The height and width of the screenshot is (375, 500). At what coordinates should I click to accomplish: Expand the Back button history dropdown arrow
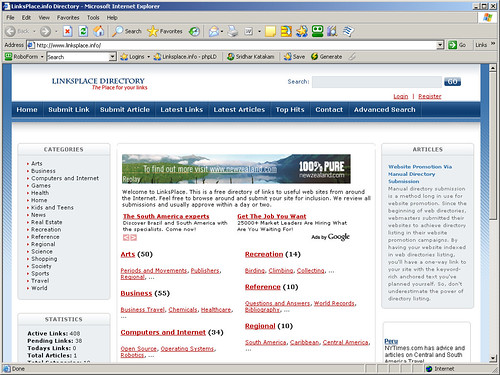tap(34, 32)
